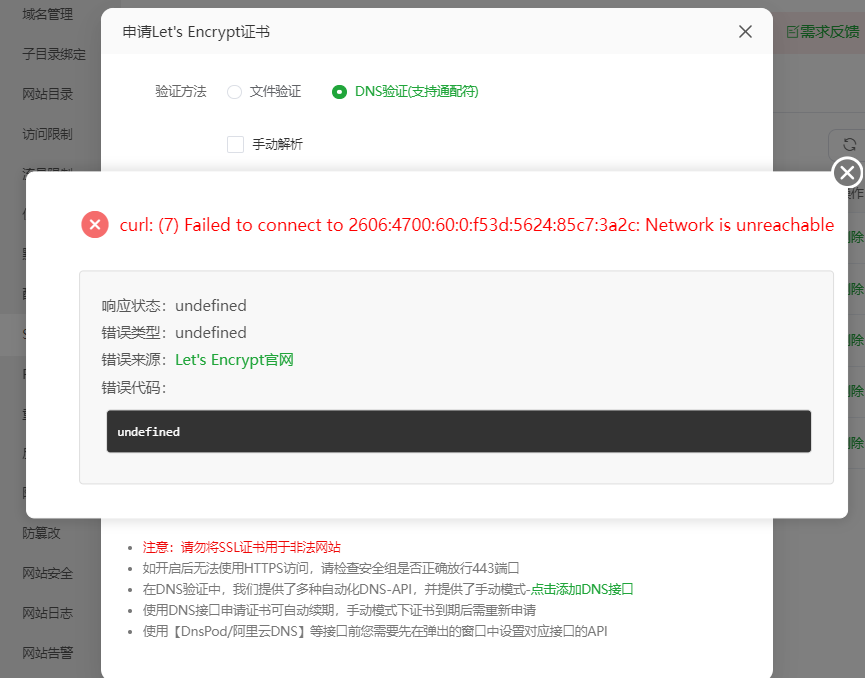
Task: Open 网站安全 in the sidebar
Action: click(47, 573)
